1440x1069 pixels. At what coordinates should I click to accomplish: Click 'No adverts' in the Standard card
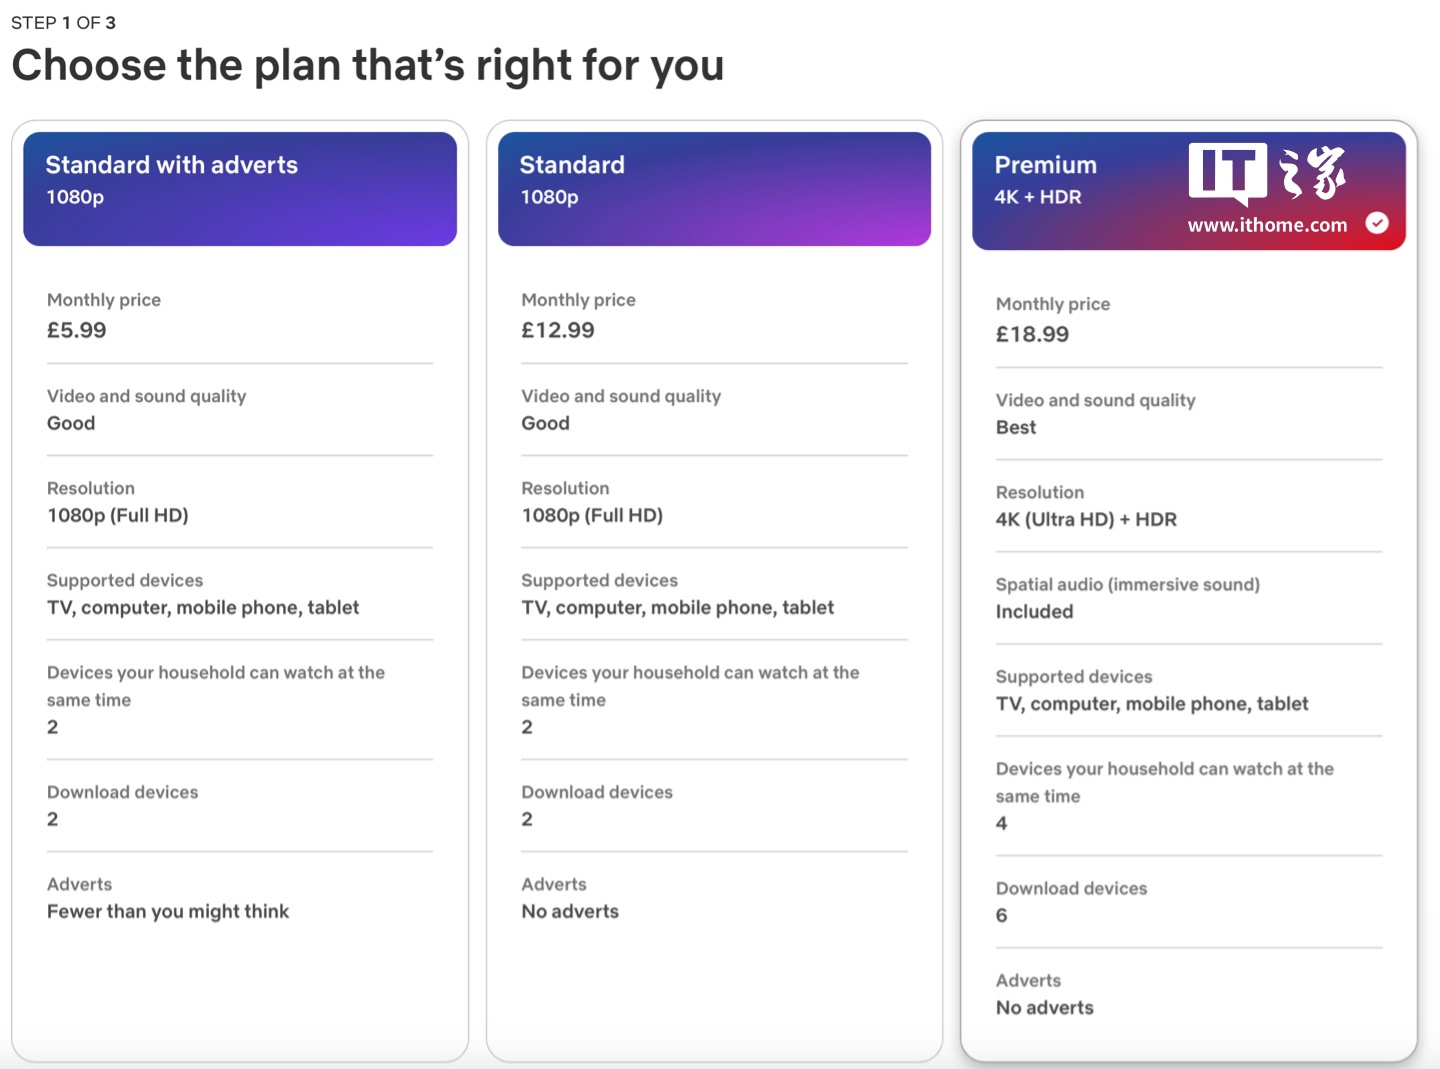570,911
